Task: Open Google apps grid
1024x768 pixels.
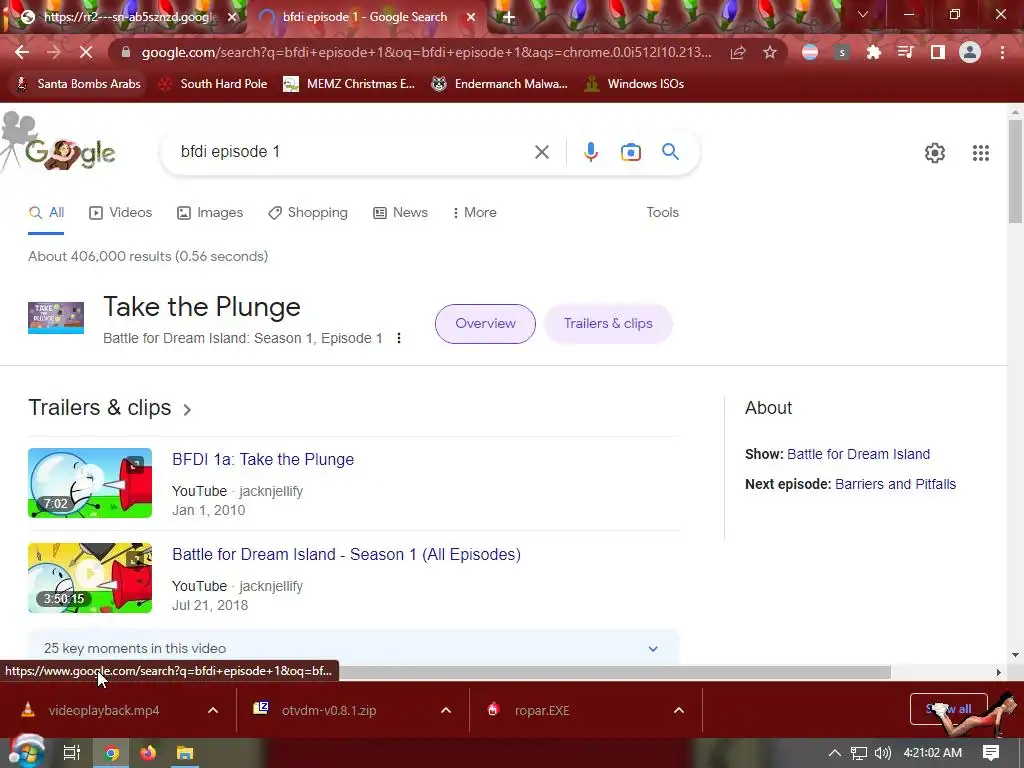Action: click(980, 153)
